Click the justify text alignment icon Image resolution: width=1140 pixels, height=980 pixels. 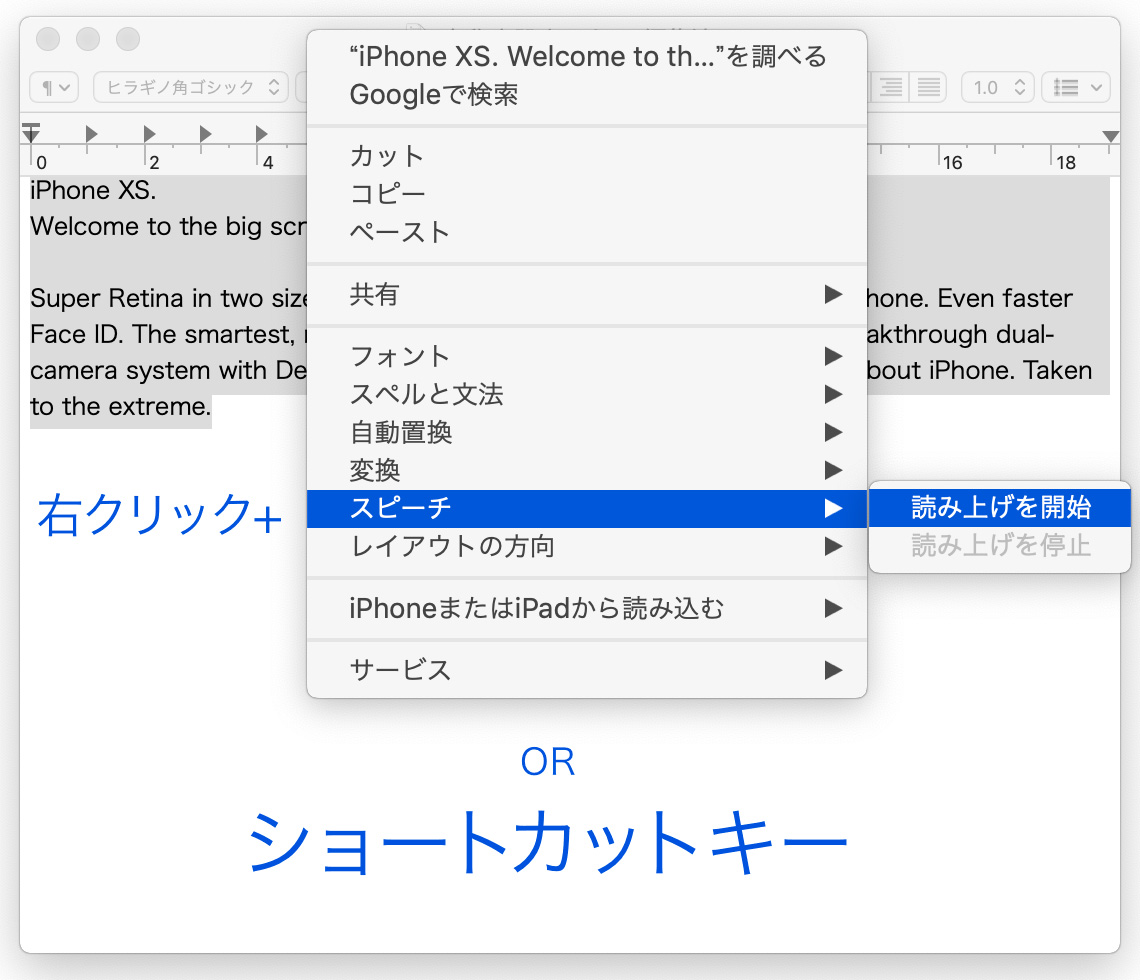coord(928,88)
